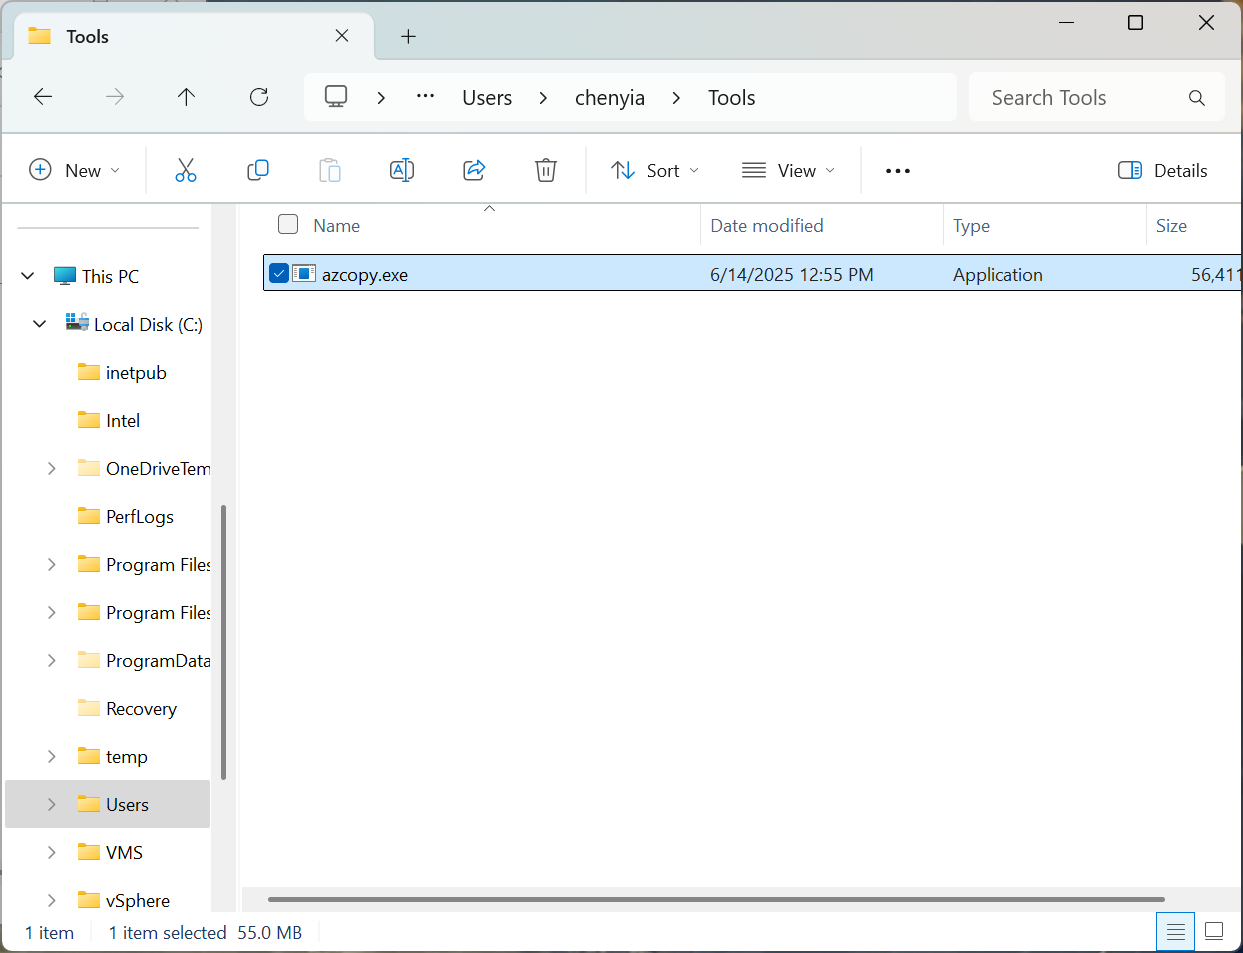The image size is (1243, 953).
Task: Click the Cut scissors icon
Action: click(x=186, y=170)
